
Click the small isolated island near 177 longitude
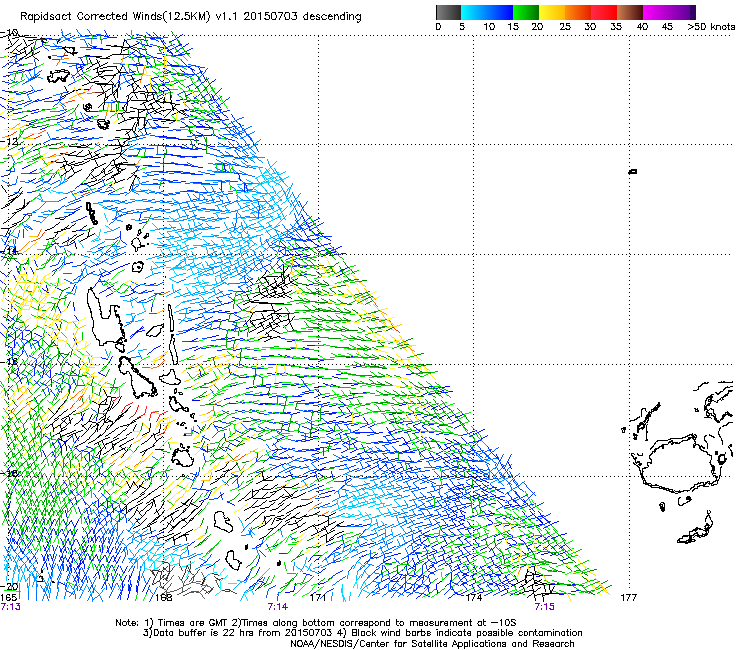coord(633,171)
